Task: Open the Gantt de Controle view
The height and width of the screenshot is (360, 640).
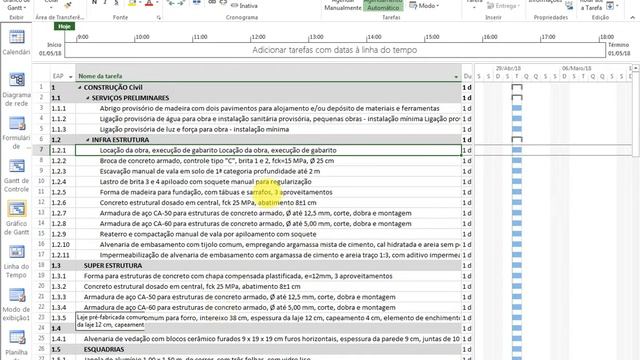Action: 16,175
